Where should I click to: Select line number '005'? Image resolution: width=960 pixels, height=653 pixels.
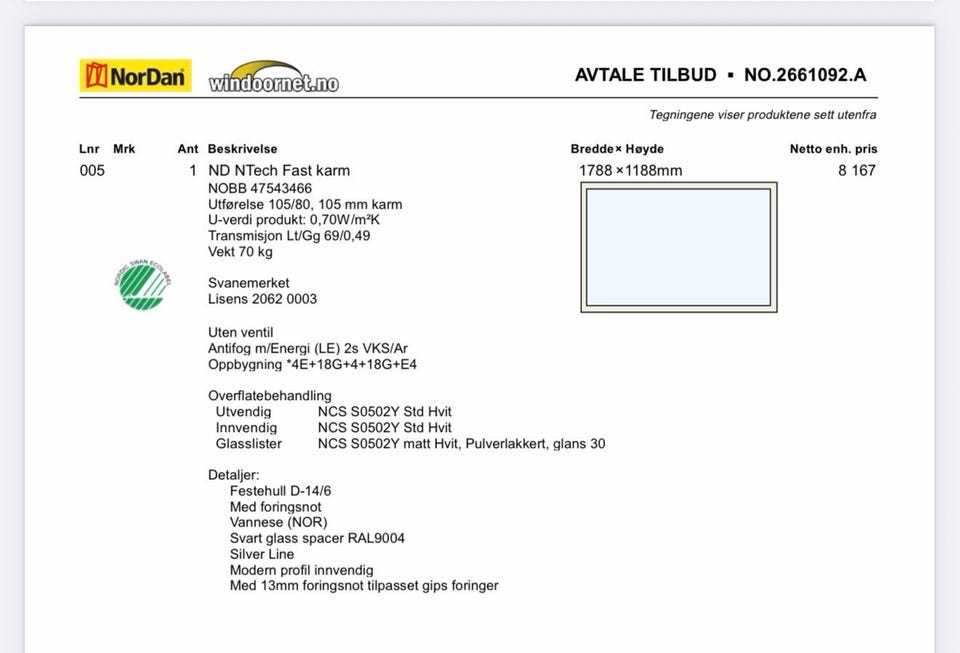click(x=92, y=170)
